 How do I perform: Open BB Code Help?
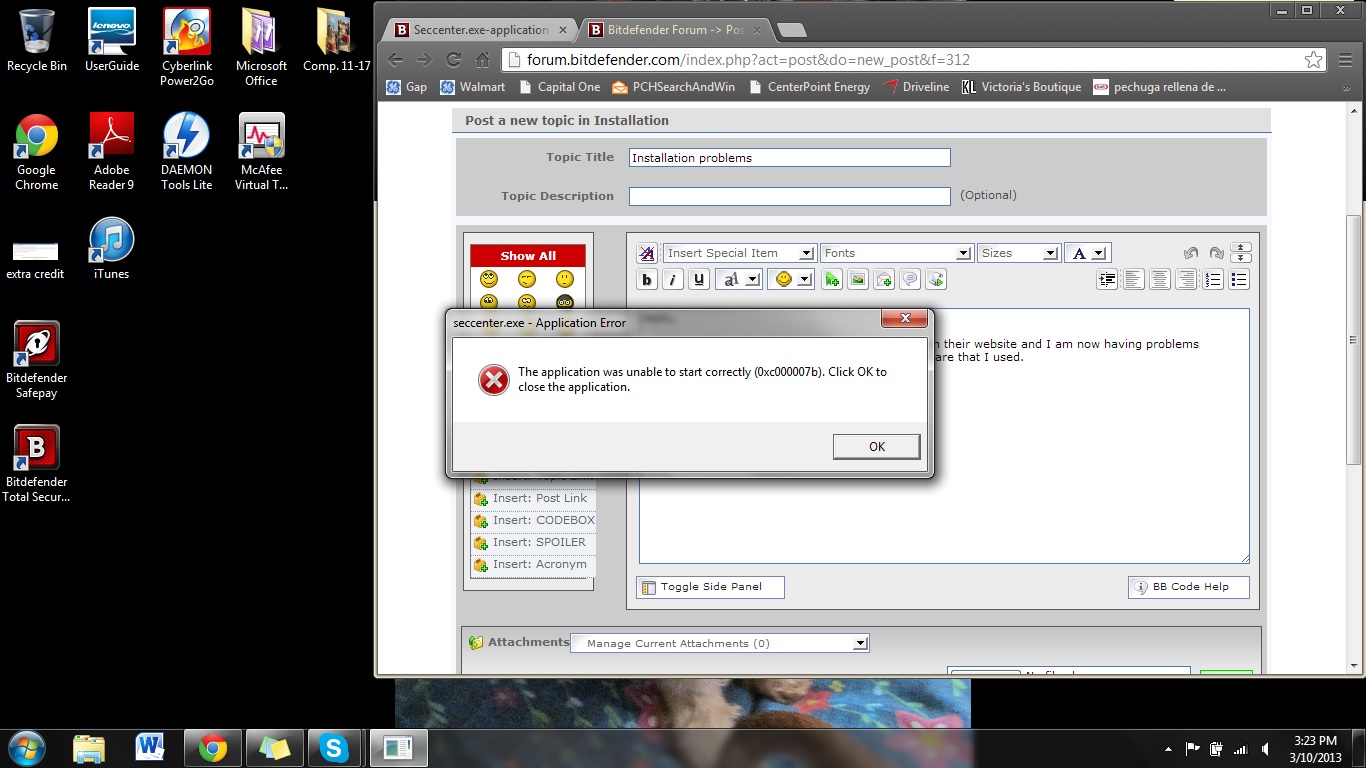(x=1188, y=587)
